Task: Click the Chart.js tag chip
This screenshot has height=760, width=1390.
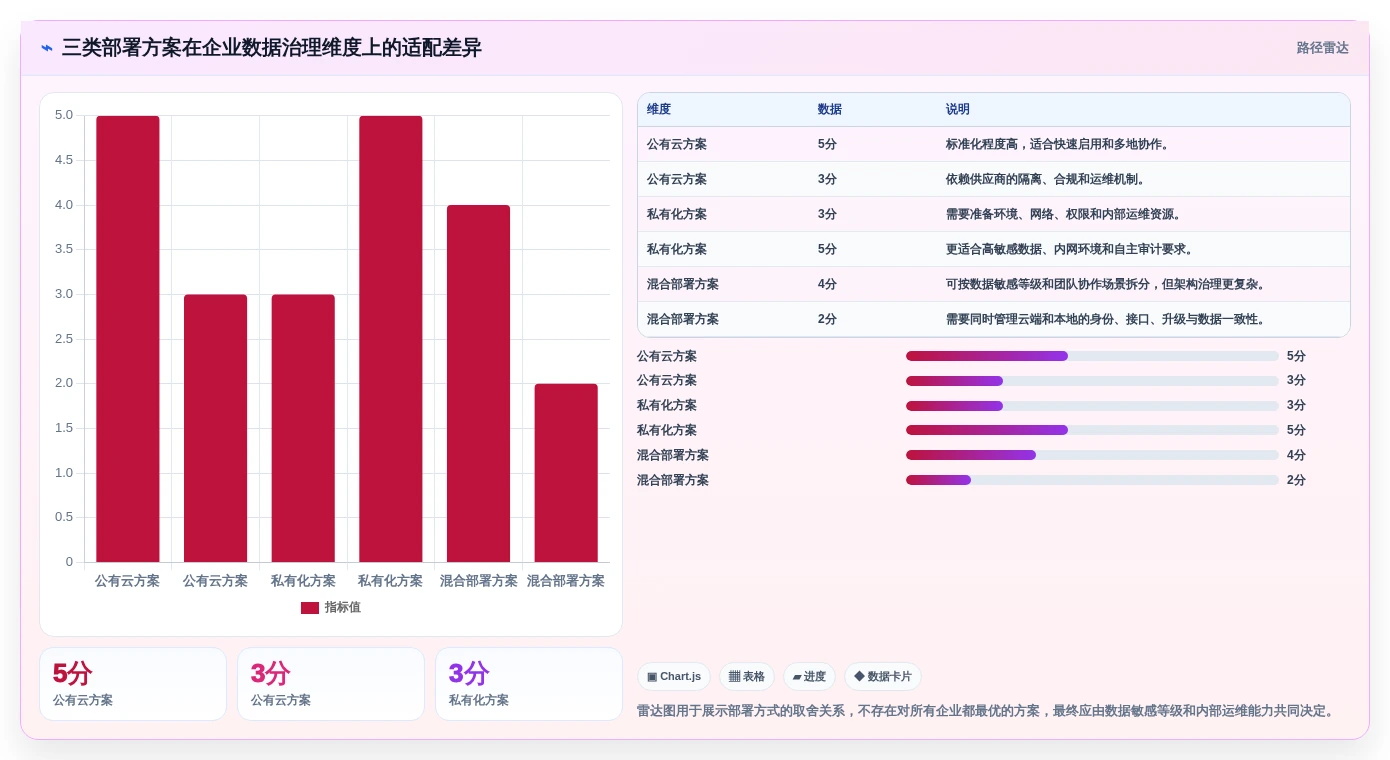Action: [x=674, y=677]
